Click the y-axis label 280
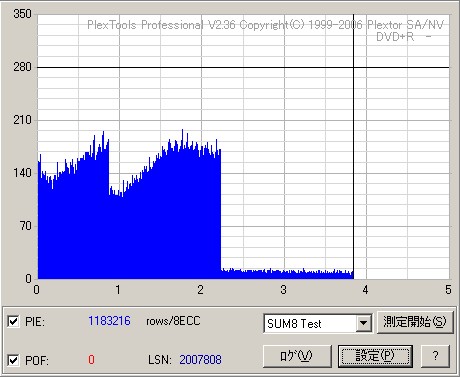The height and width of the screenshot is (377, 460). coord(22,67)
